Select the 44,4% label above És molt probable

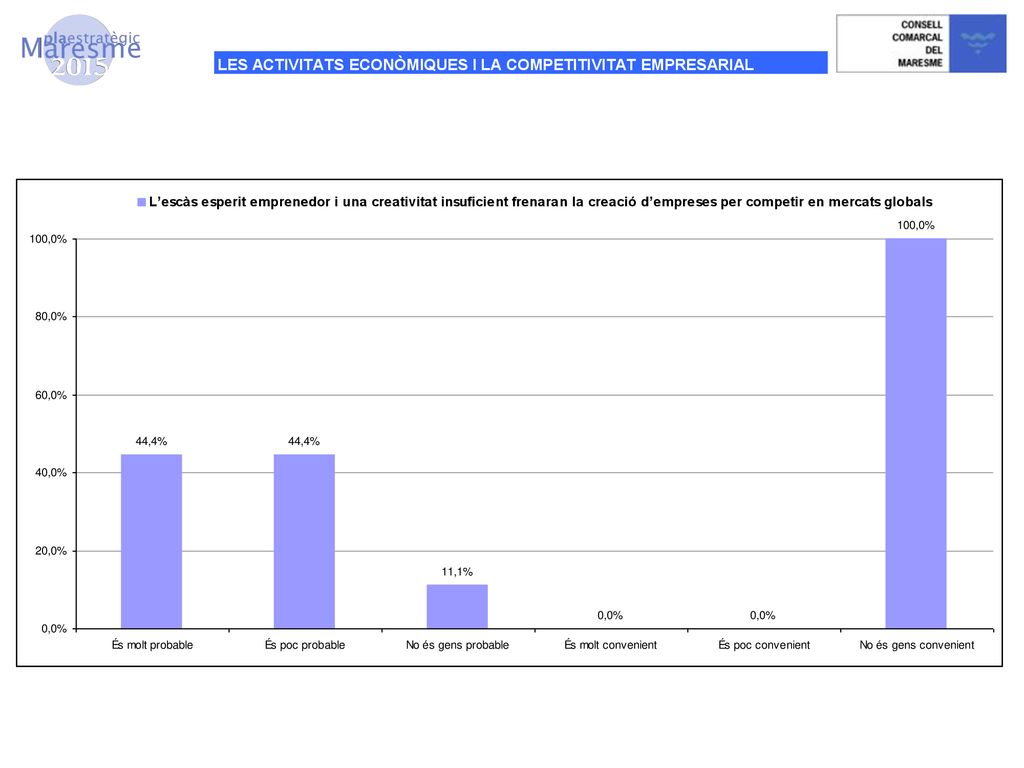tap(152, 441)
